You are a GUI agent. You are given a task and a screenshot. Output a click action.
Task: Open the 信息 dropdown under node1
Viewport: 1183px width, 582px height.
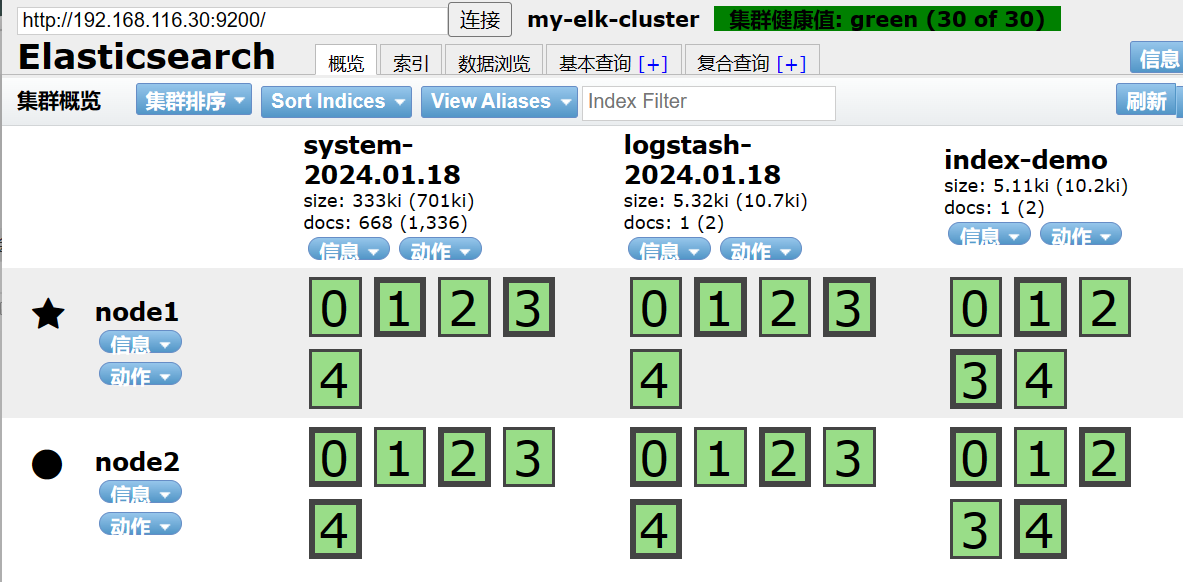click(140, 343)
